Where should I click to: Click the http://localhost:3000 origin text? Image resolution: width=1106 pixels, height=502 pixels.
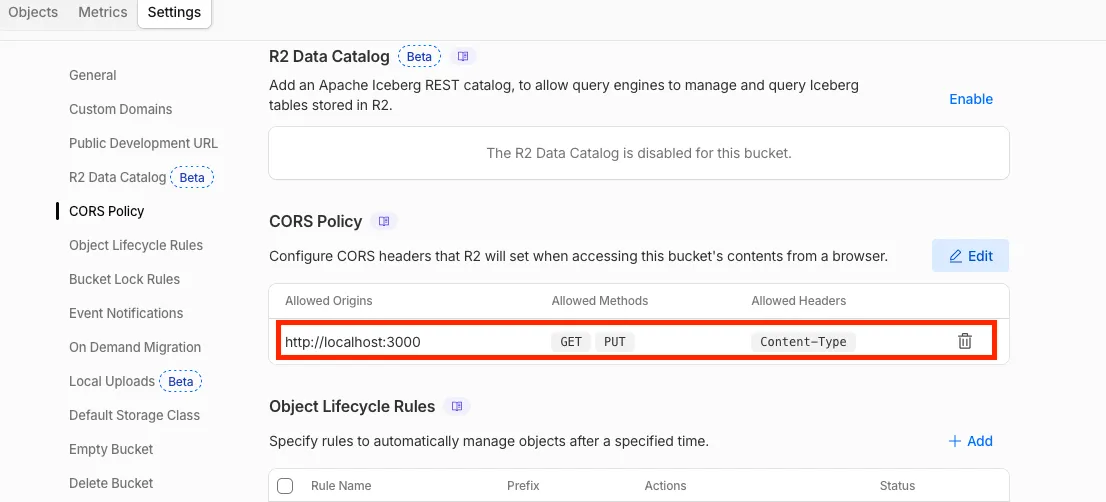[x=353, y=342]
